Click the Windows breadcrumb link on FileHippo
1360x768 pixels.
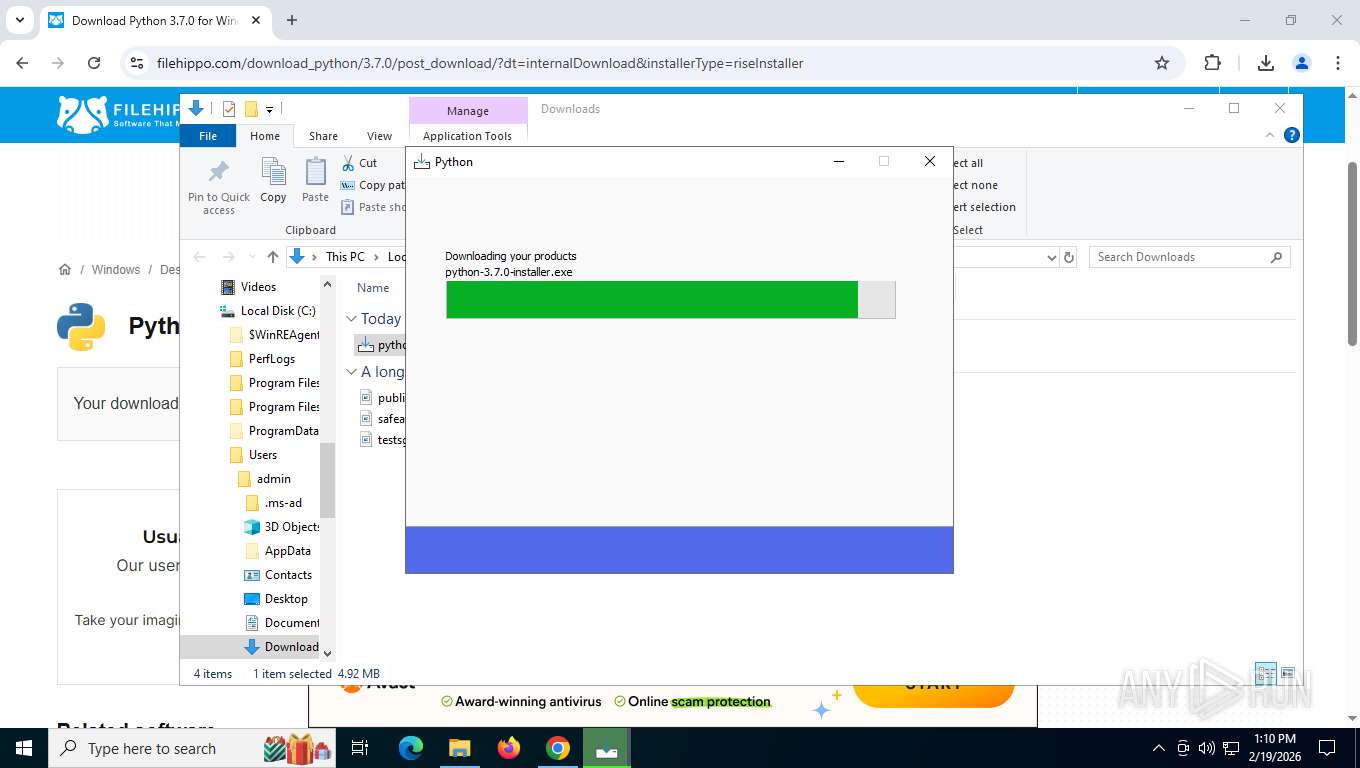coord(116,270)
